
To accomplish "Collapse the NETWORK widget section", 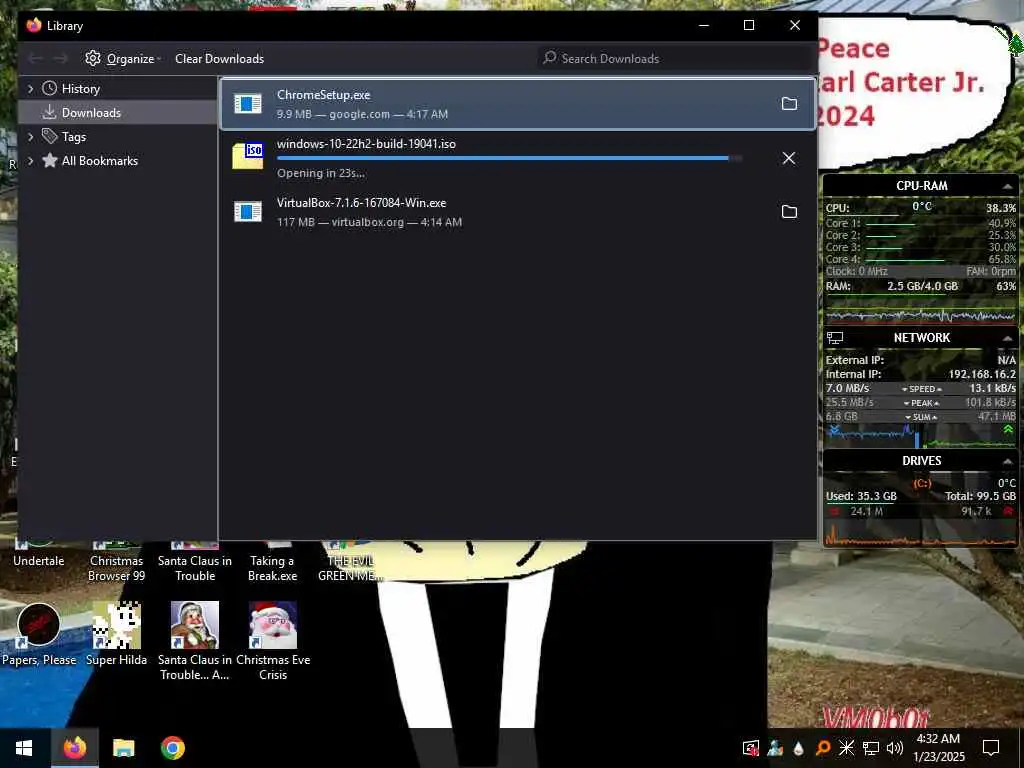I will point(1007,338).
